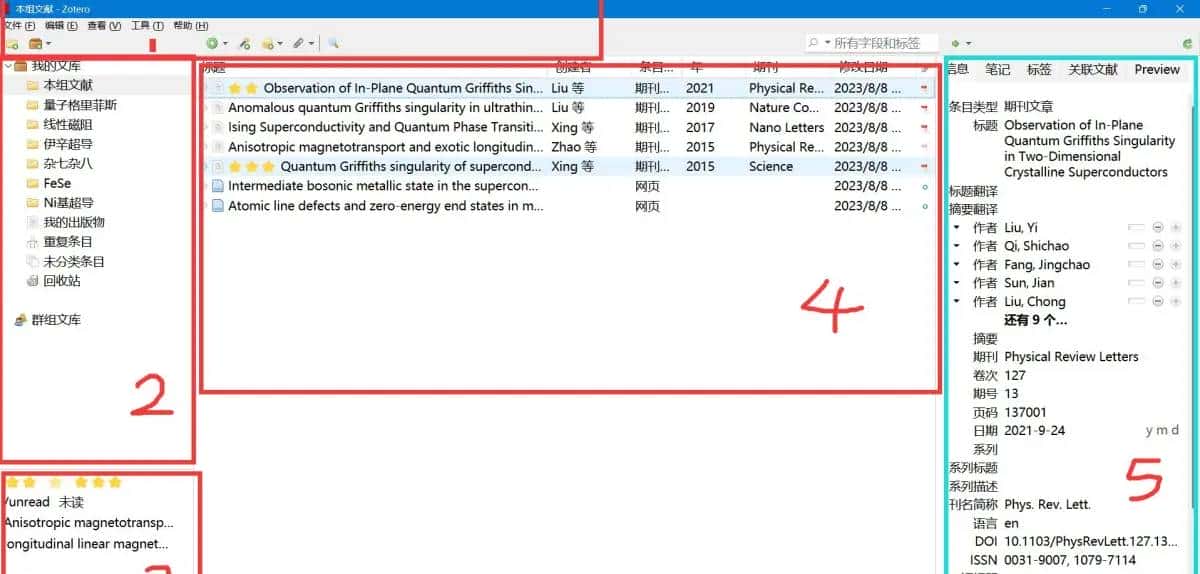Open dropdown arrow beside green New Item icon
Image resolution: width=1200 pixels, height=574 pixels.
[225, 44]
